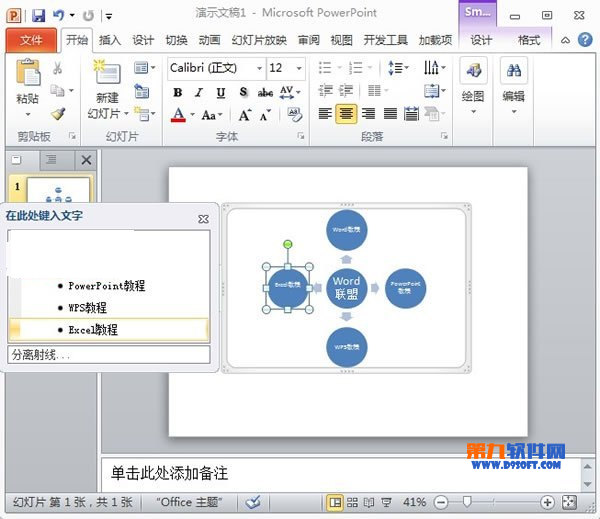Align text right
The image size is (600, 519).
(368, 113)
